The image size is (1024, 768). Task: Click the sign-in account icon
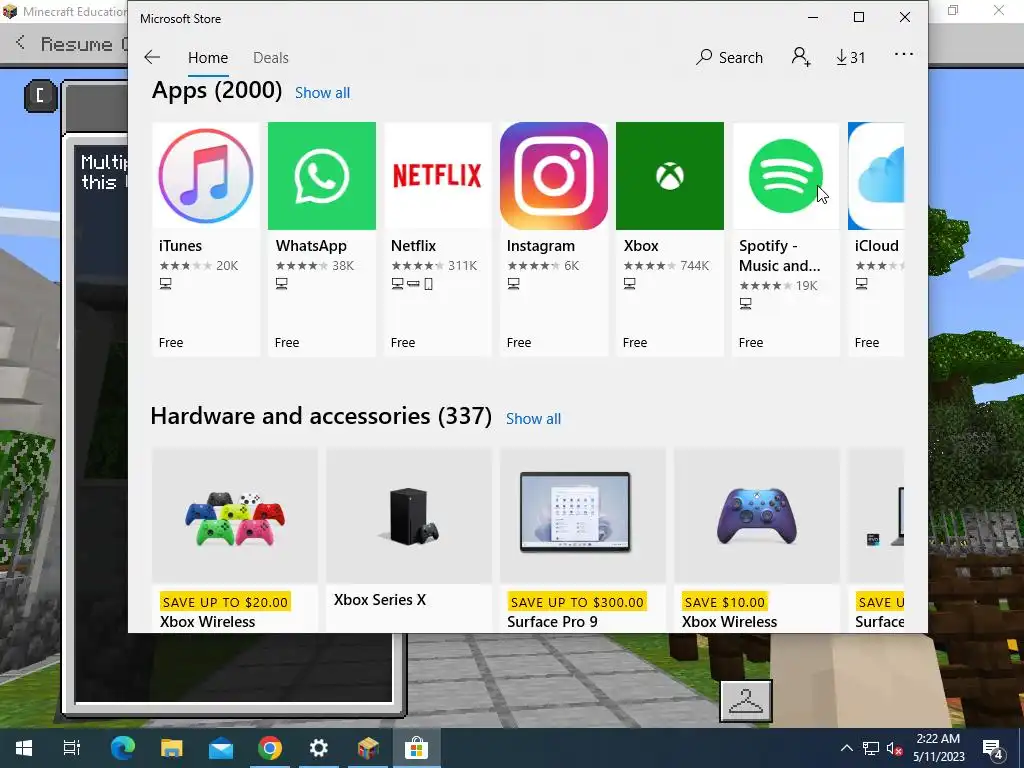click(801, 57)
